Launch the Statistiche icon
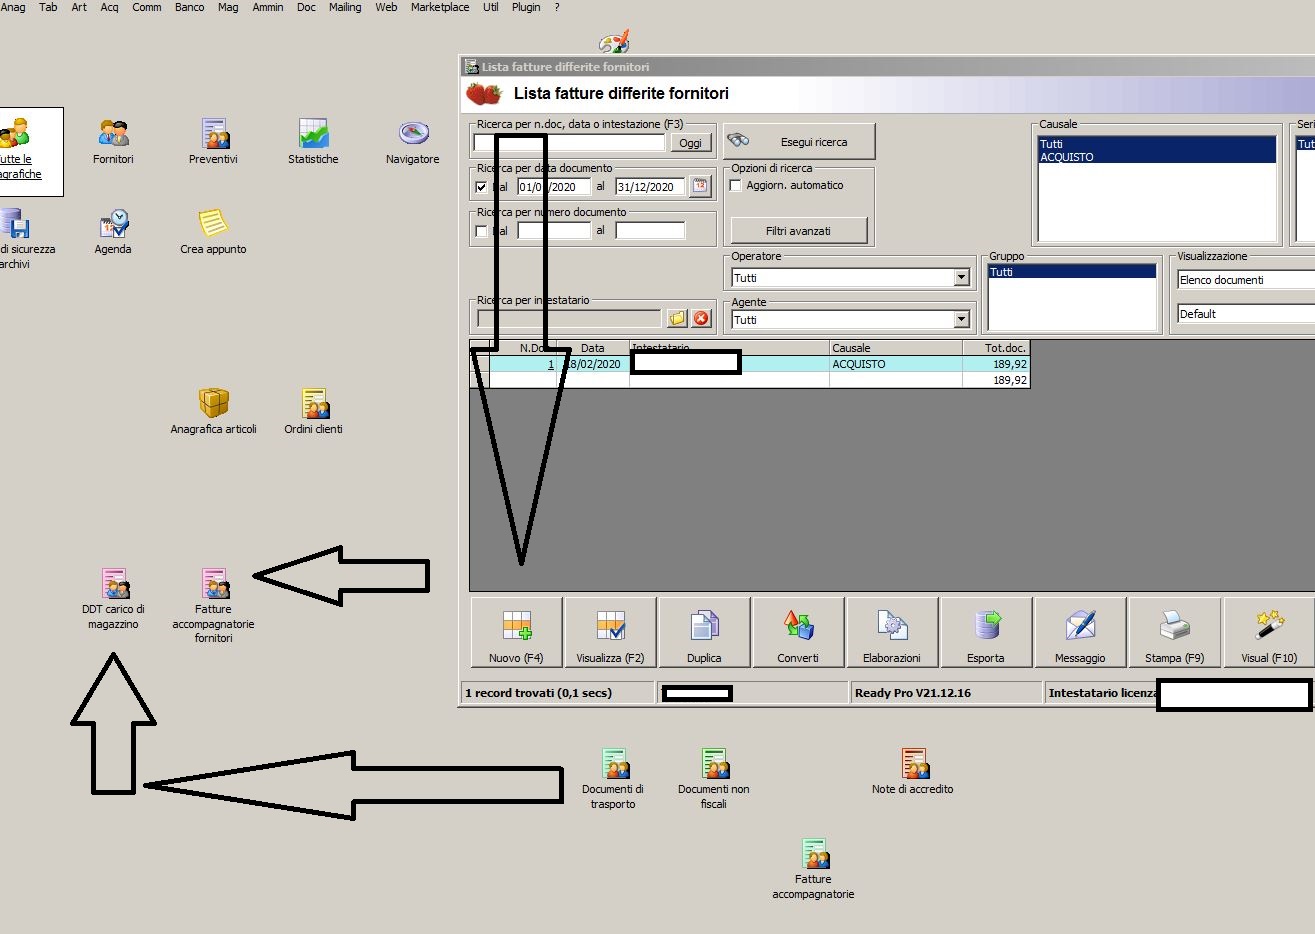The height and width of the screenshot is (934, 1315). pos(313,141)
